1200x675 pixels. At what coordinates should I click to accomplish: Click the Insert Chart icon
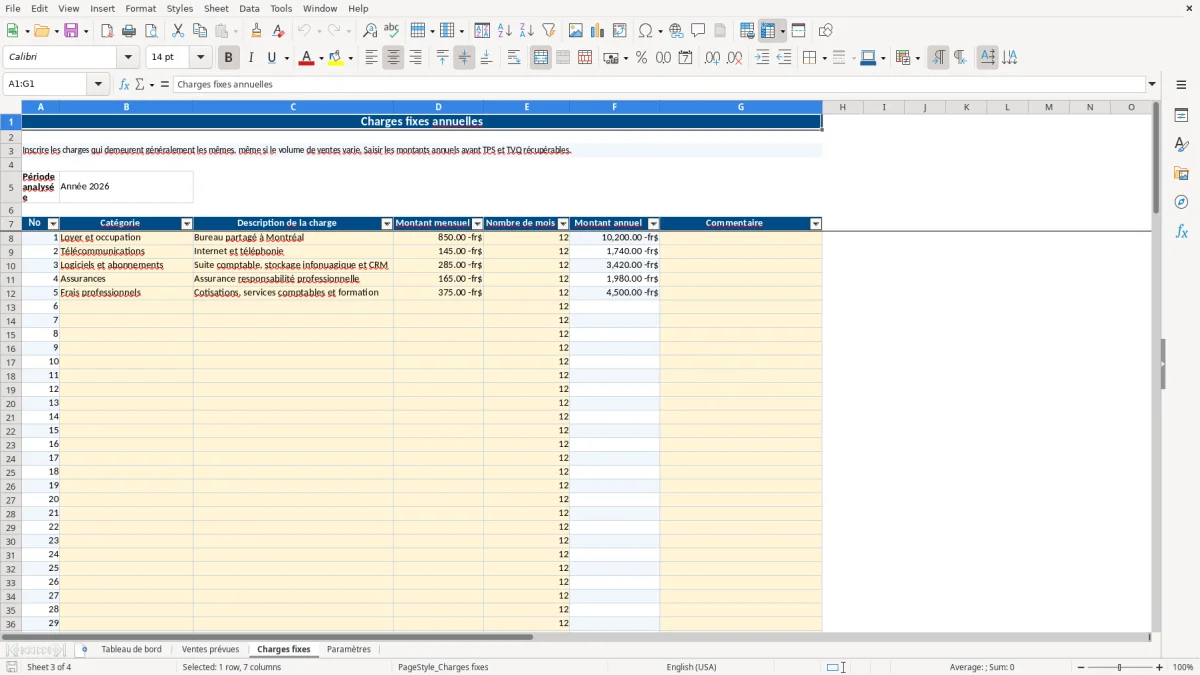click(598, 31)
